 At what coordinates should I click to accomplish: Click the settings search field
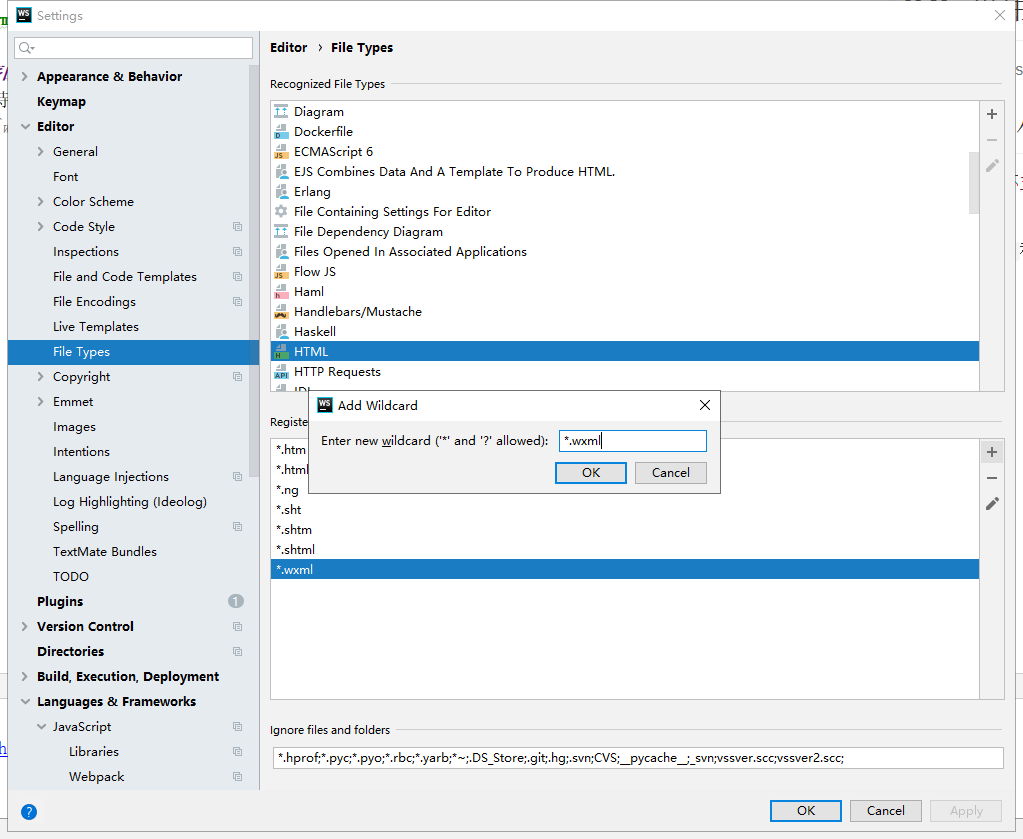133,48
